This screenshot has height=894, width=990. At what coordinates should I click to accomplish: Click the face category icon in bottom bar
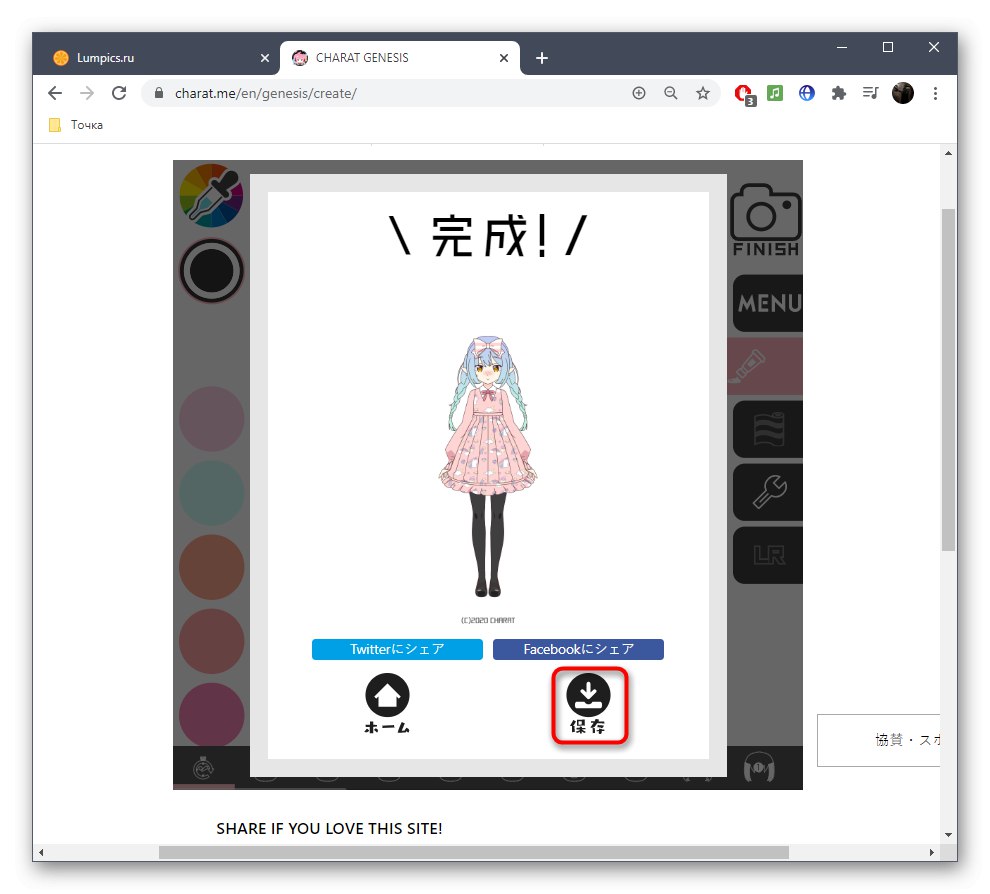pyautogui.click(x=203, y=768)
